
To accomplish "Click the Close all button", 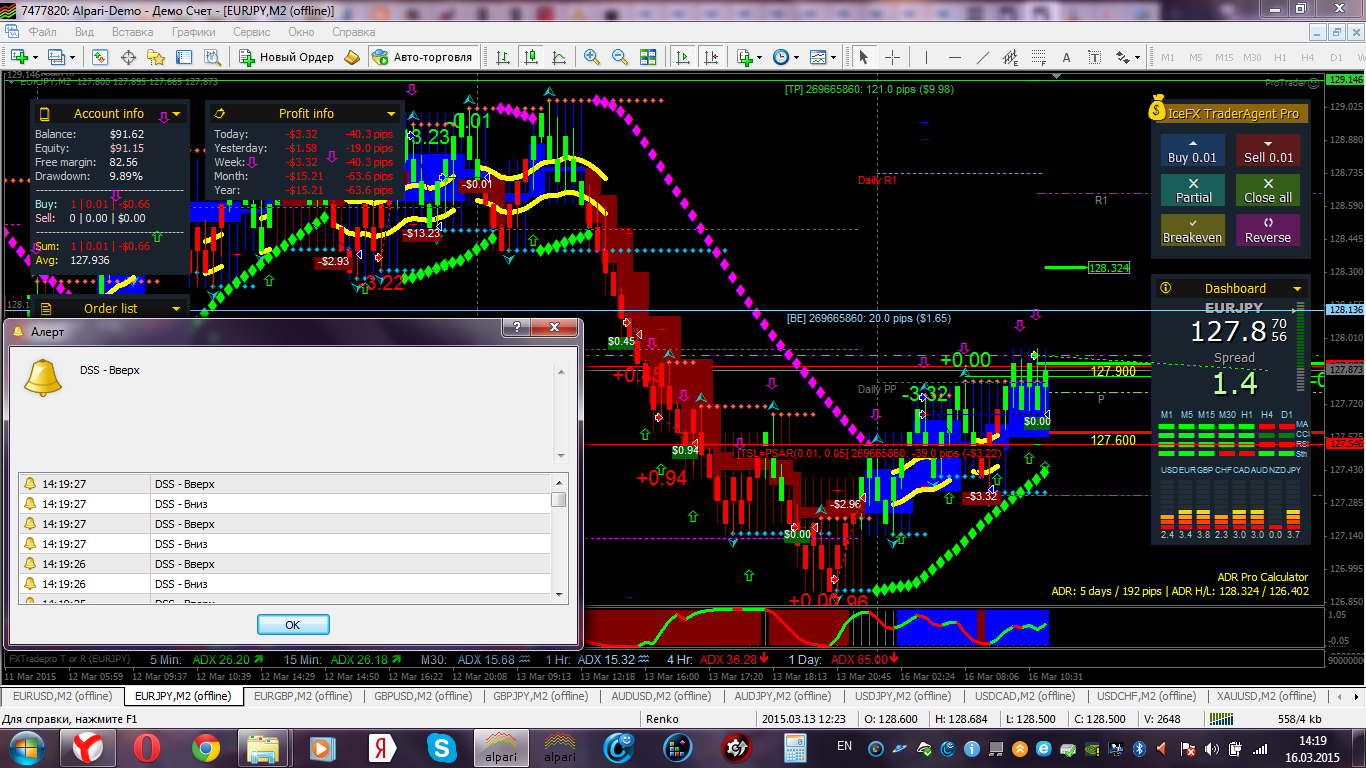I will [x=1268, y=190].
